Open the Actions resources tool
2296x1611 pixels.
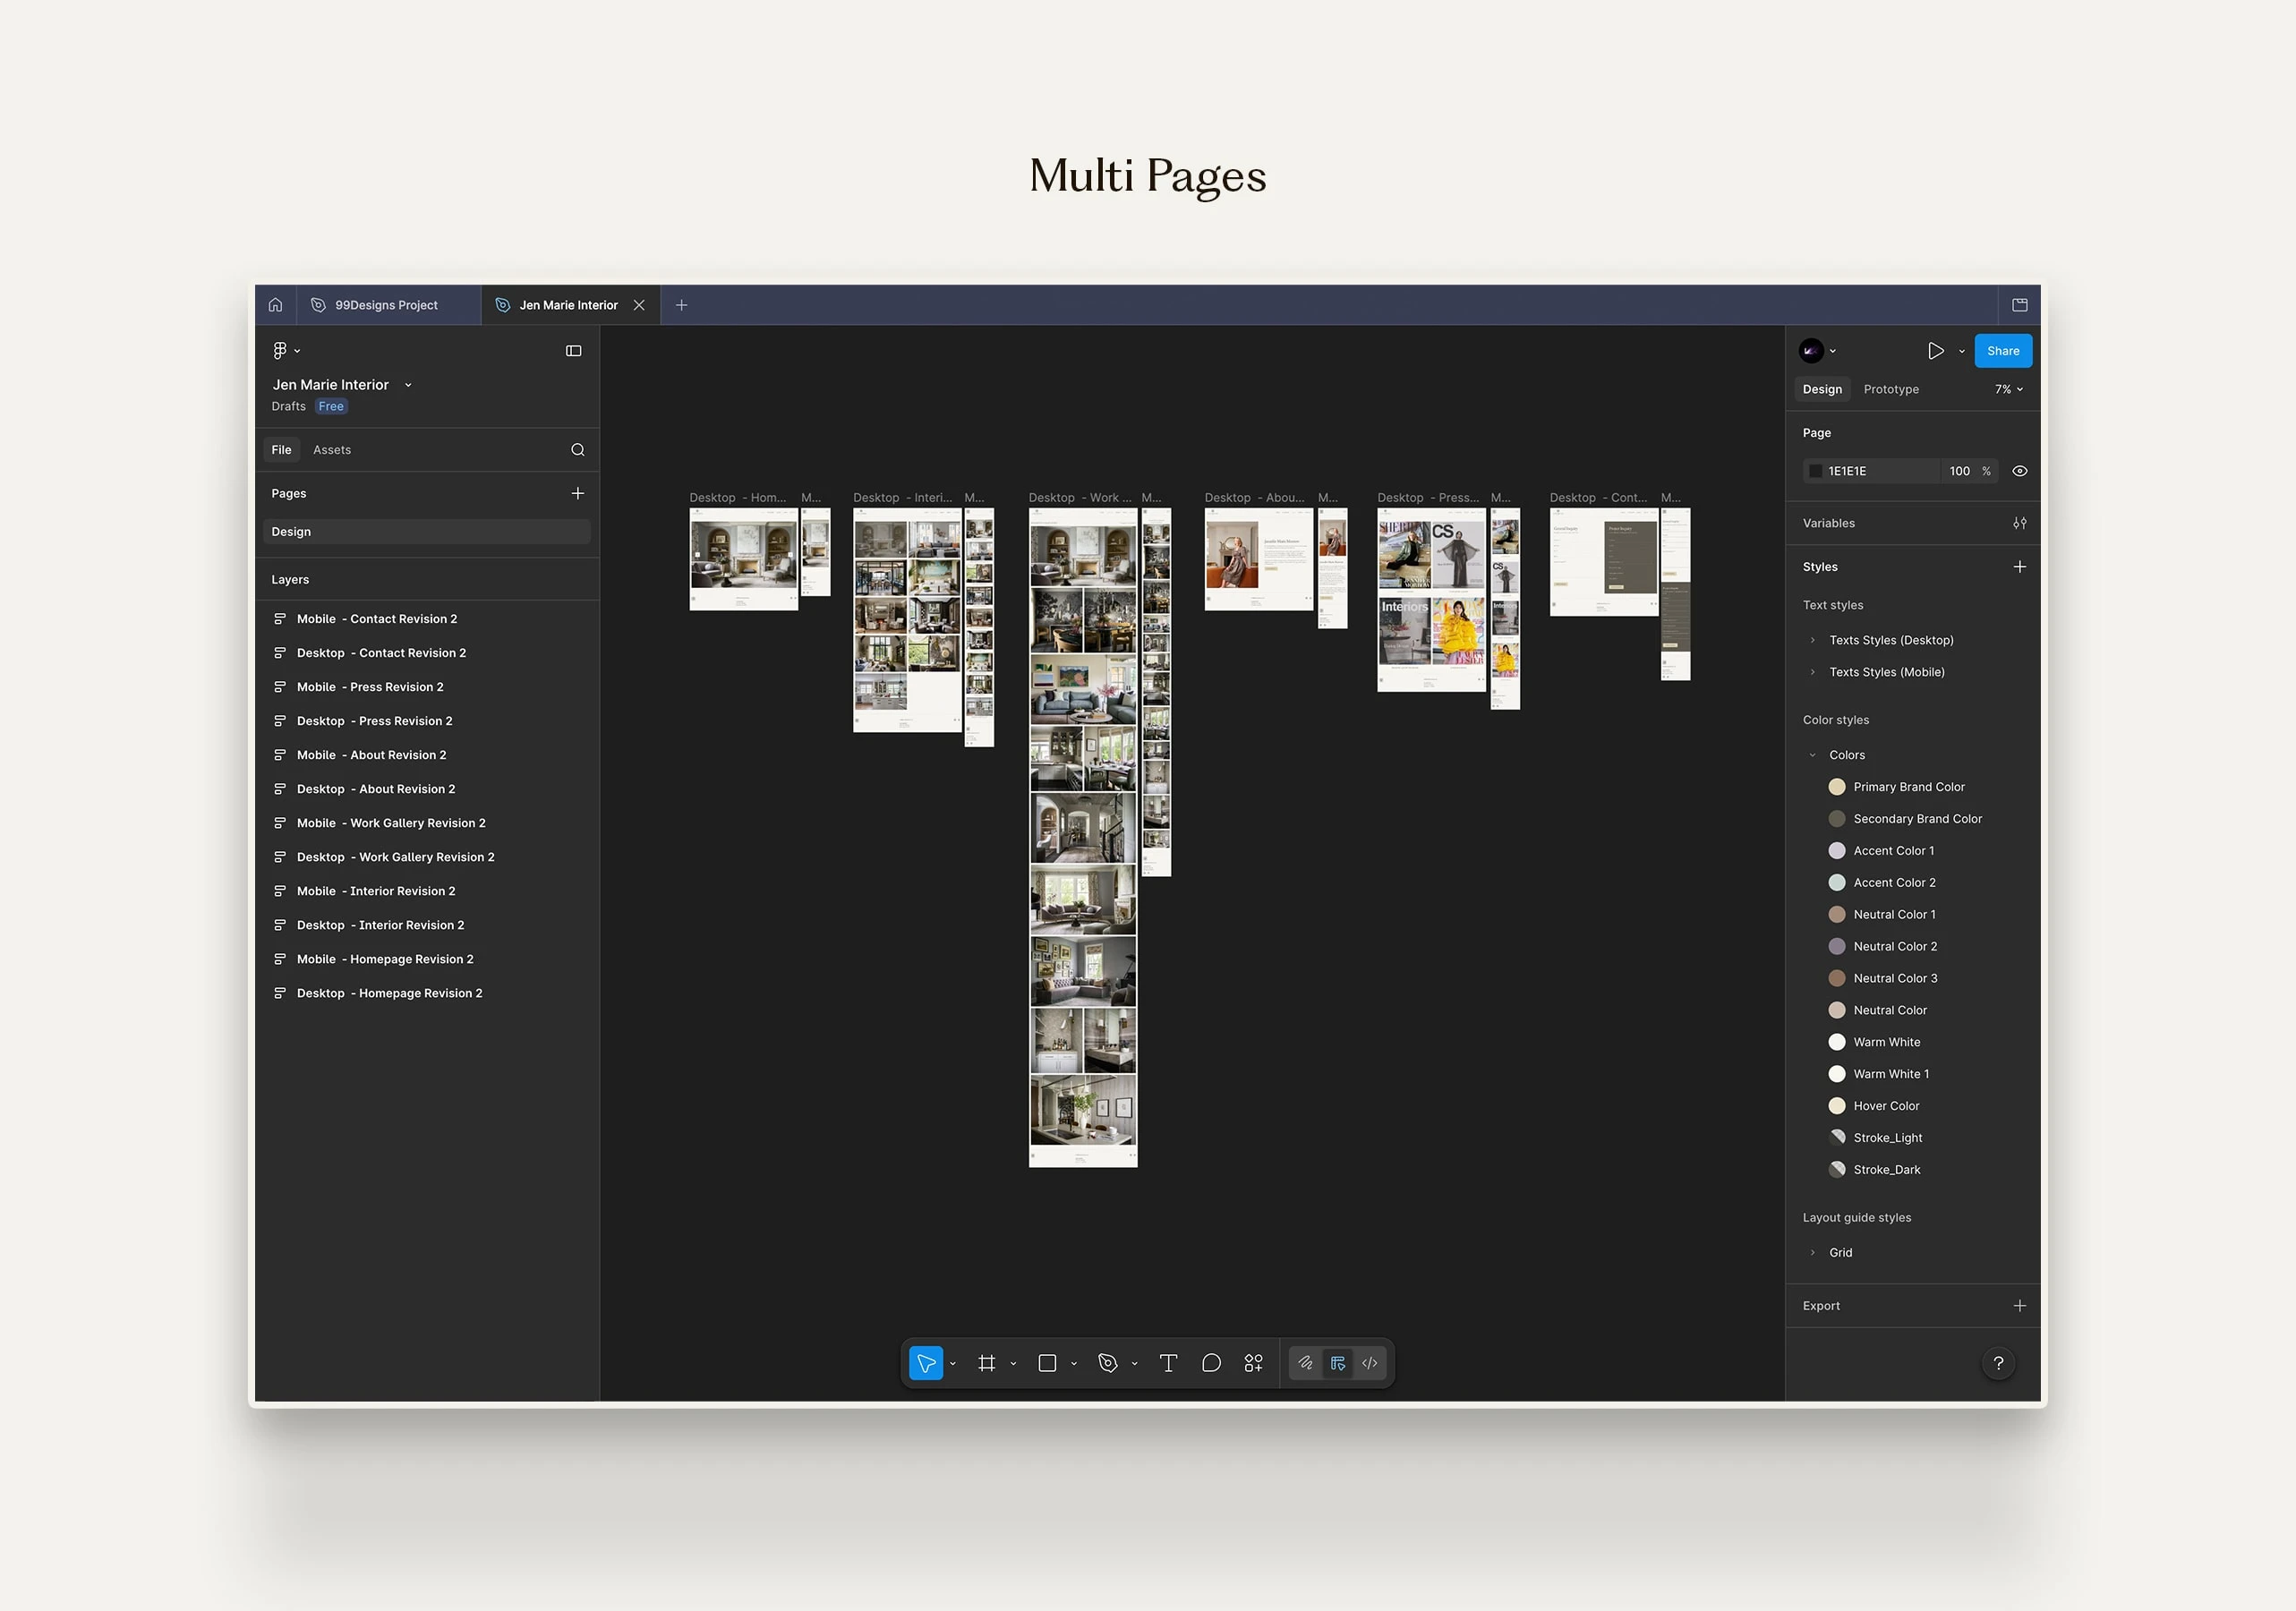[1253, 1363]
